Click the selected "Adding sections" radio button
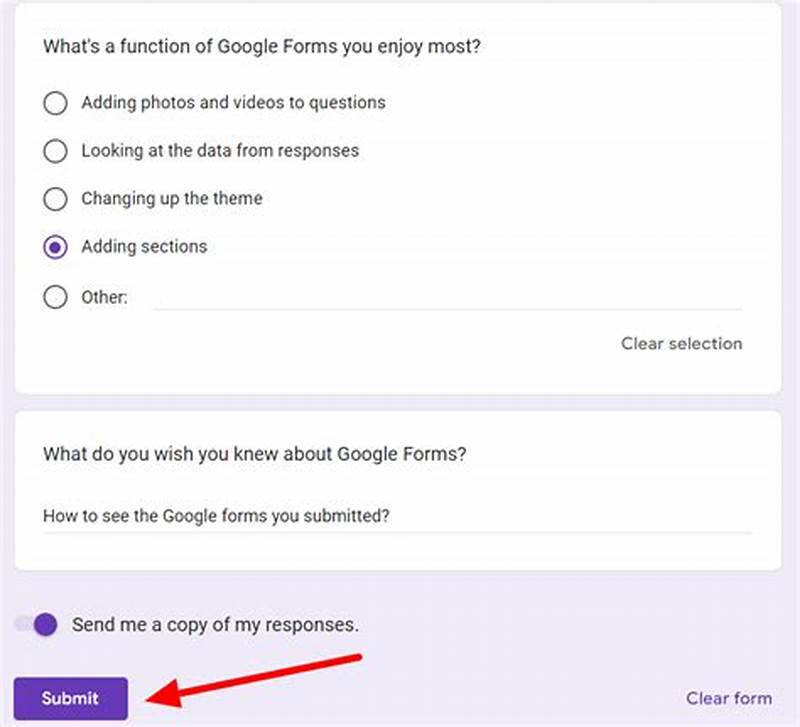This screenshot has height=727, width=800. click(x=55, y=247)
